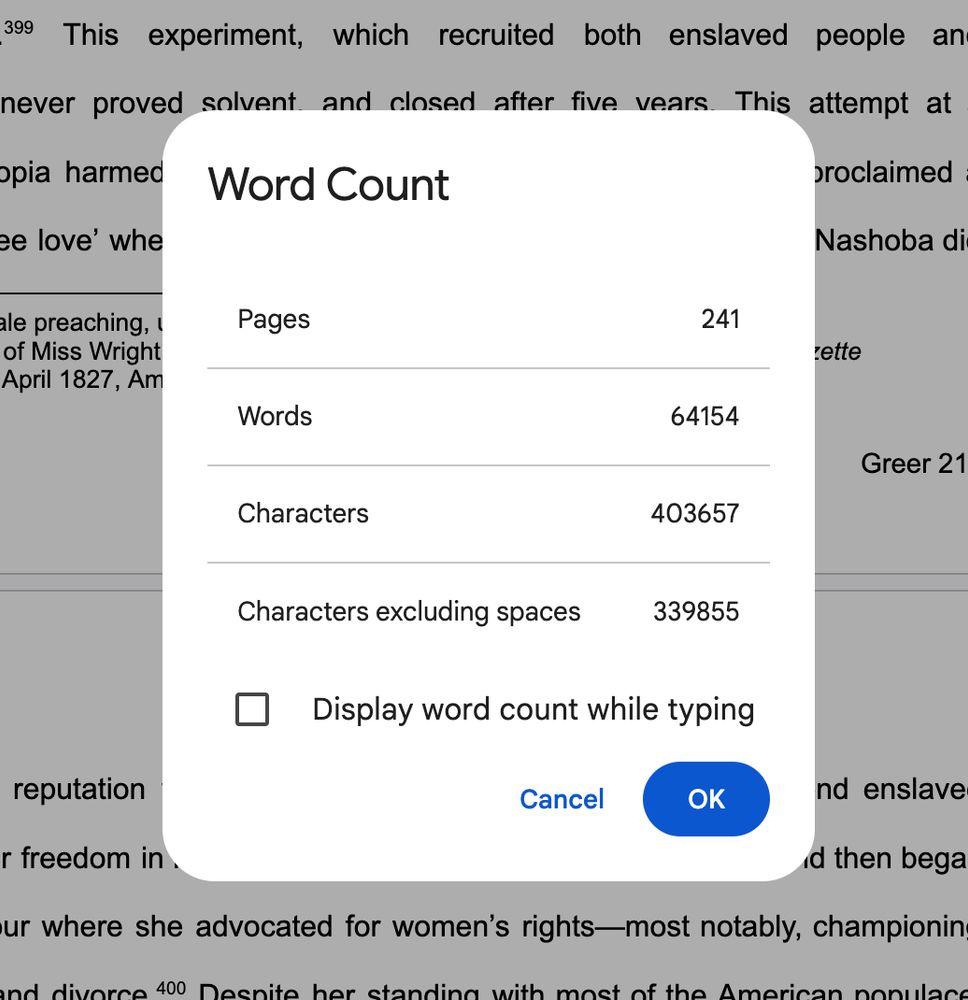Select the Pages count value 241
This screenshot has height=1000, width=968.
721,319
